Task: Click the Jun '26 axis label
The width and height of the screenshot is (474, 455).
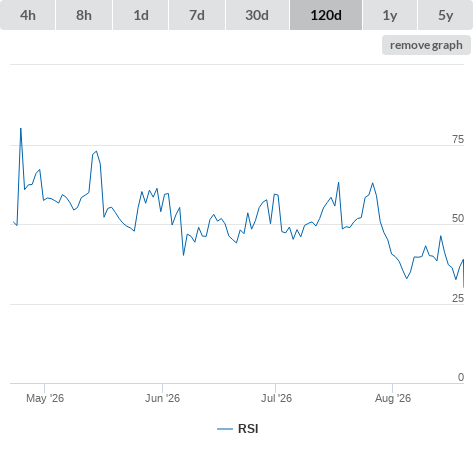Action: pyautogui.click(x=162, y=398)
